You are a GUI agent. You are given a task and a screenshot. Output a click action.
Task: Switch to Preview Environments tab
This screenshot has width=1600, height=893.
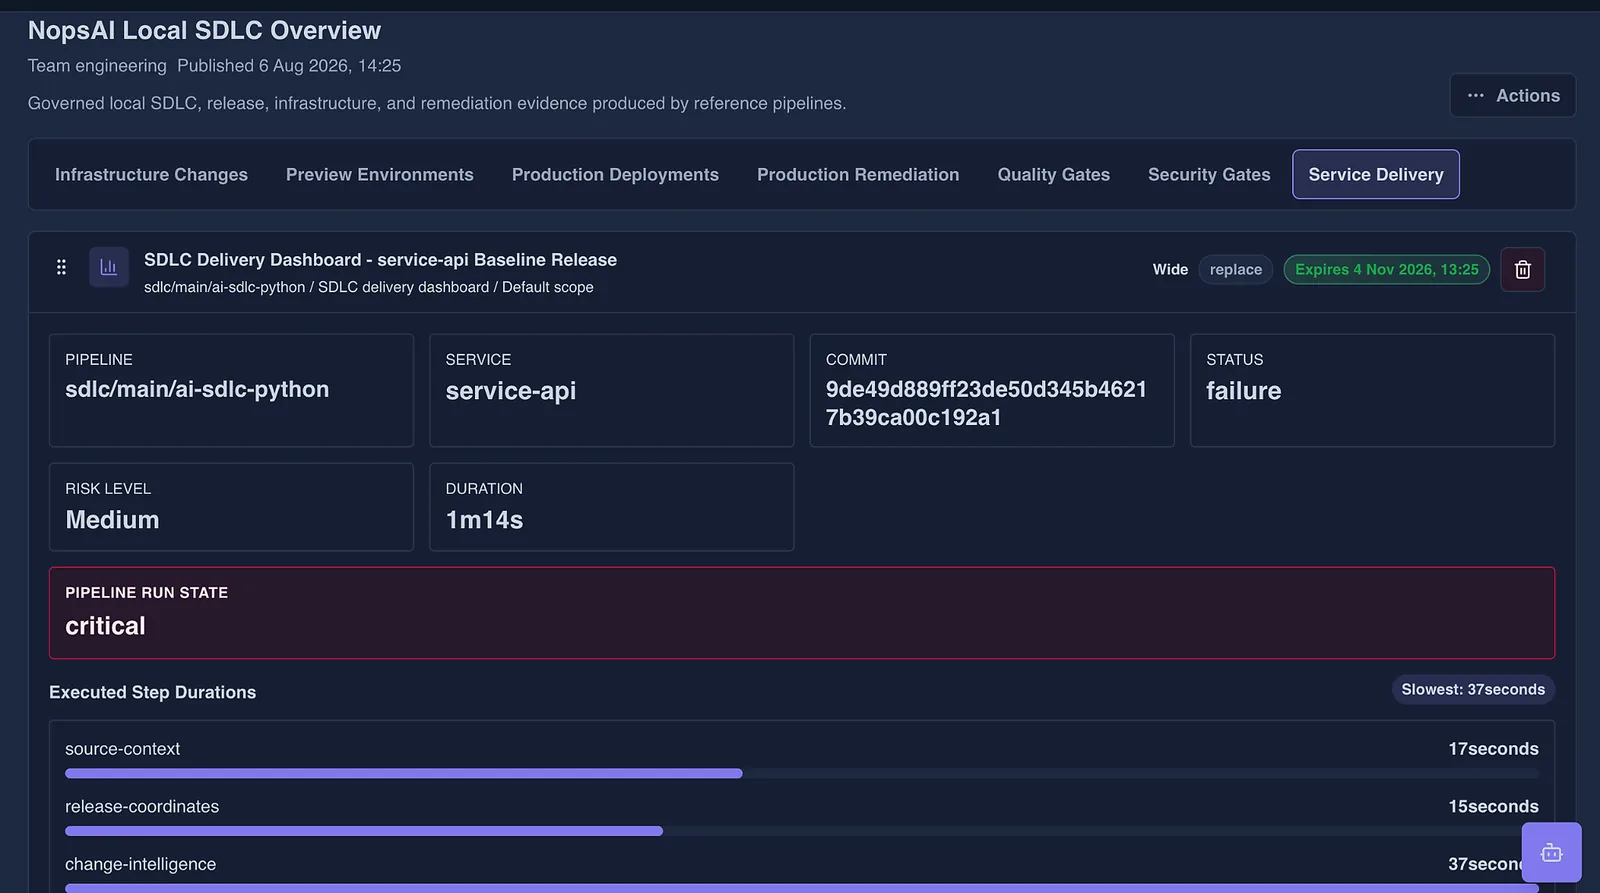point(380,174)
